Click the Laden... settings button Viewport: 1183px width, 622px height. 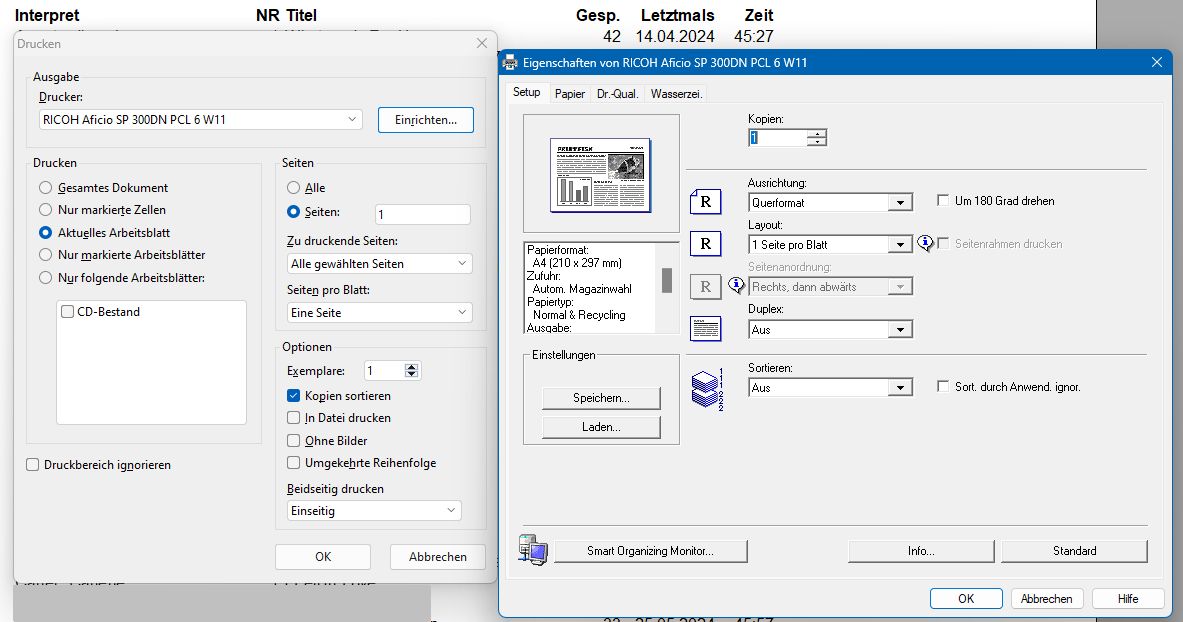point(601,426)
